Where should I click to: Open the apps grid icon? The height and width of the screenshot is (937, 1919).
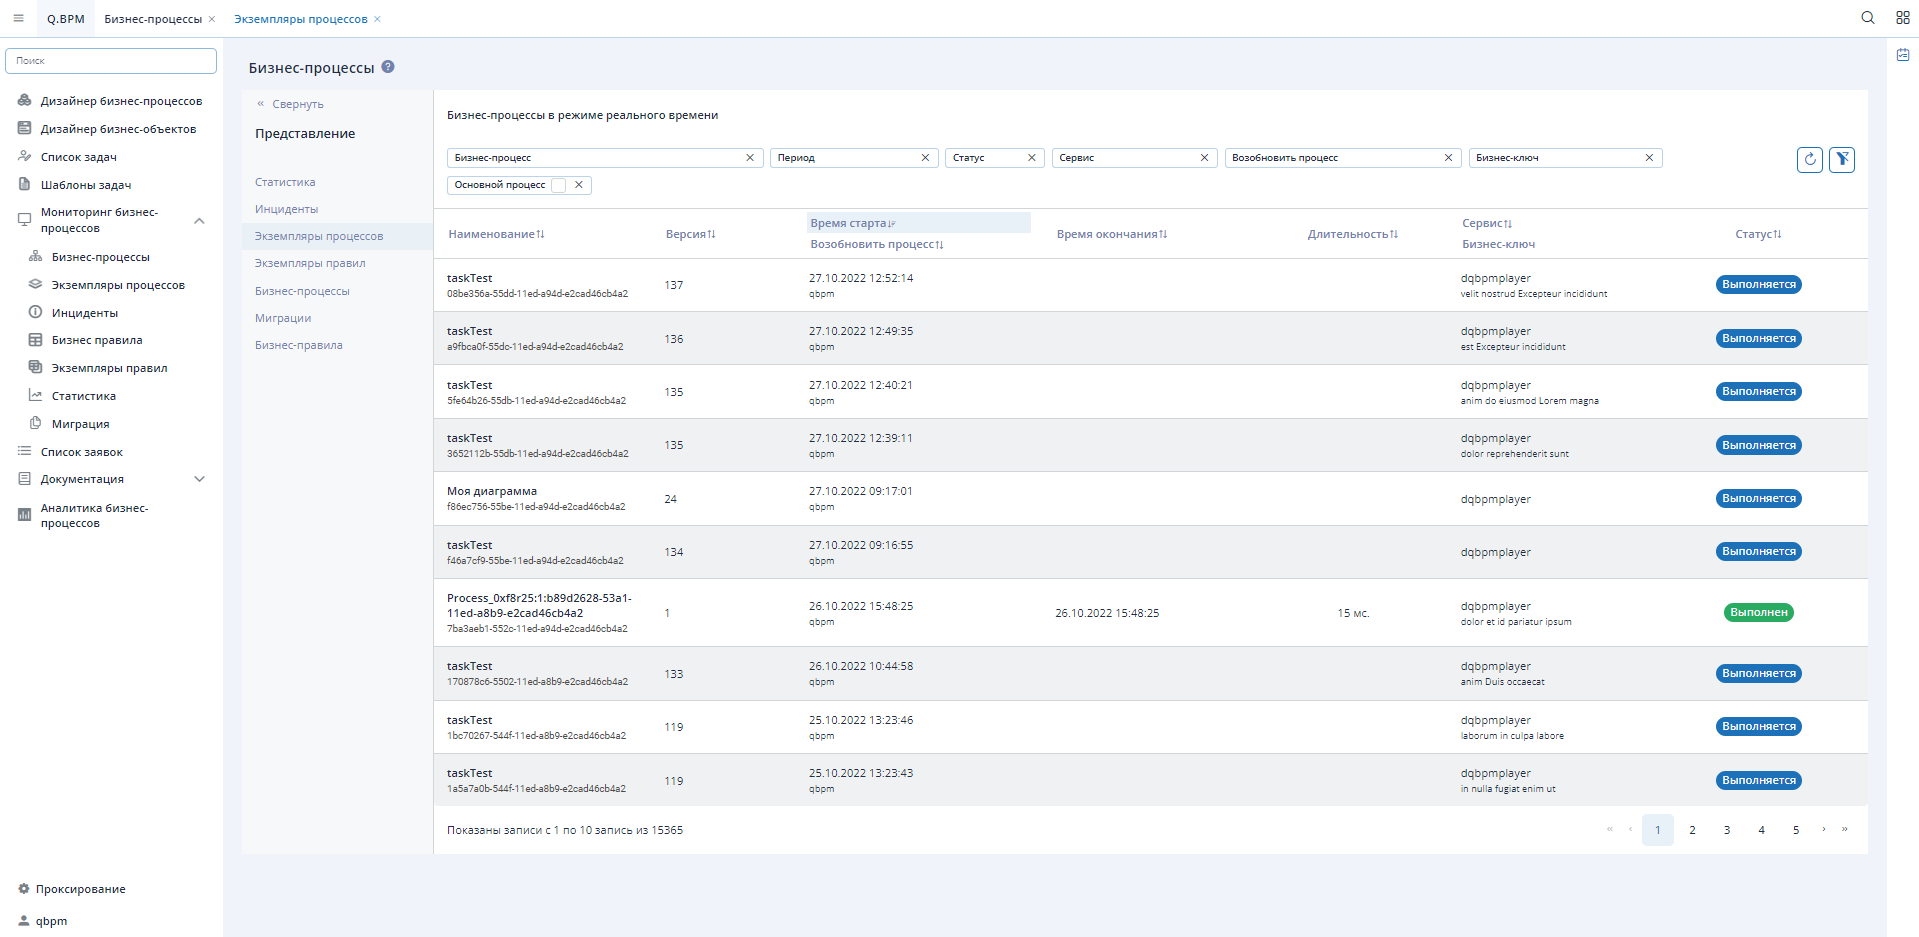coord(1902,18)
